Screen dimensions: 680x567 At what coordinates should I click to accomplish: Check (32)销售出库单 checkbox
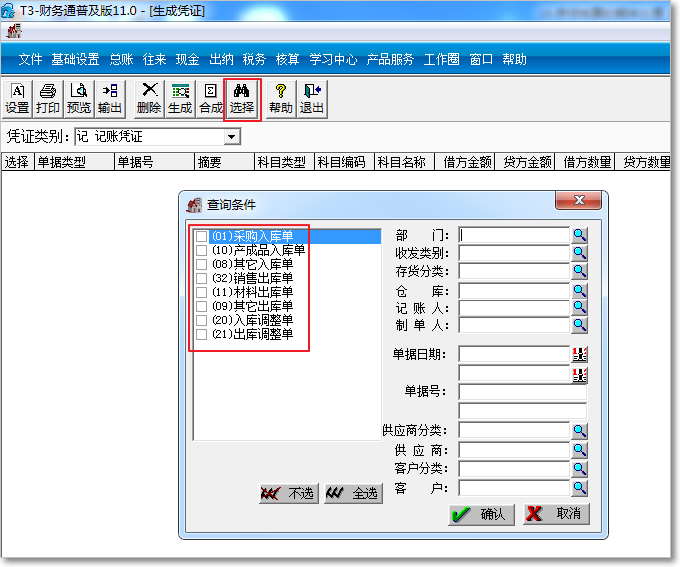201,278
